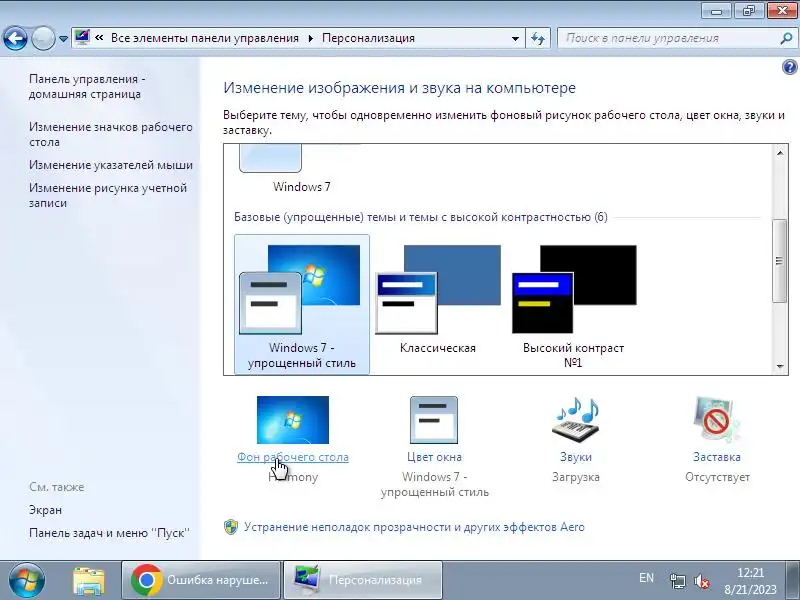
Task: Click the Forward navigation arrow
Action: (43, 39)
